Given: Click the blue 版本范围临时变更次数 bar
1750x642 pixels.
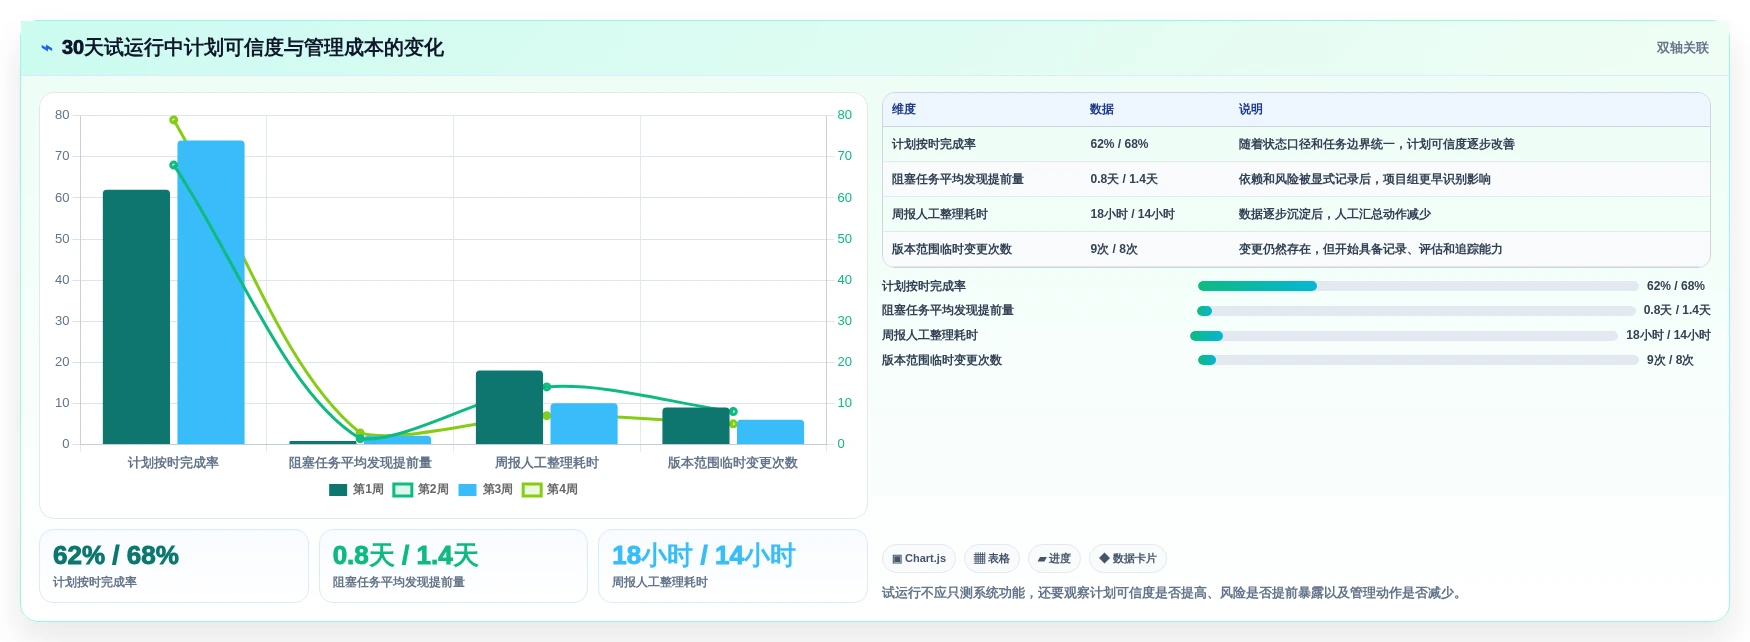Looking at the screenshot, I should tap(770, 432).
